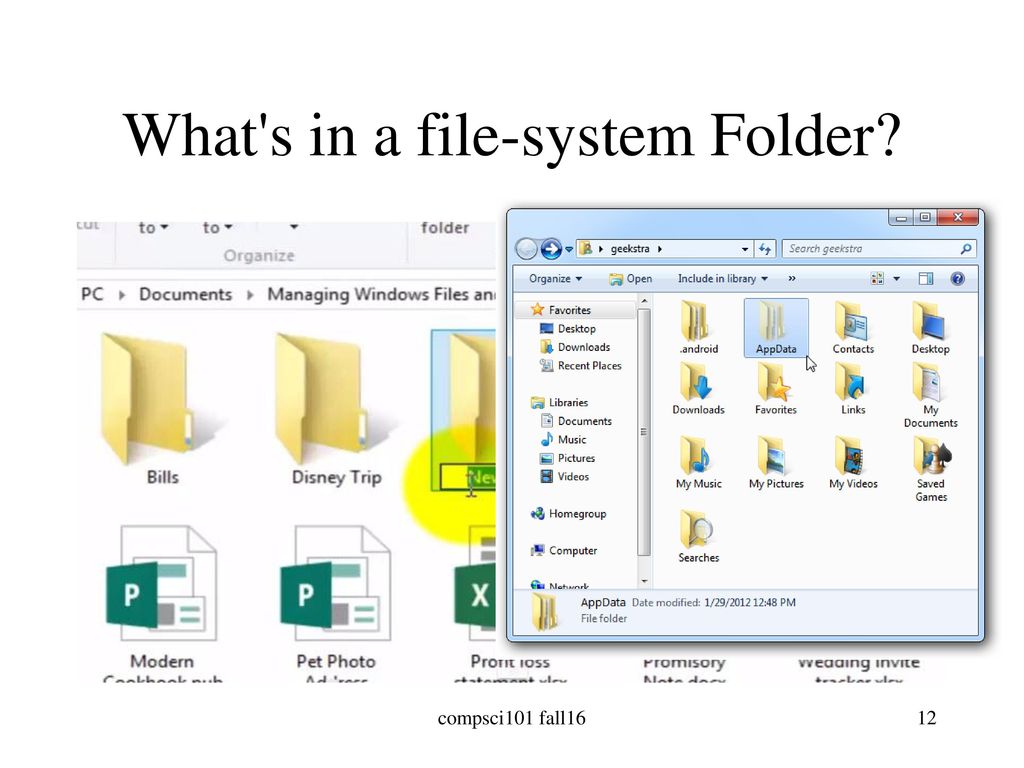Open the Organize dropdown menu
The image size is (1024, 768).
(x=555, y=279)
